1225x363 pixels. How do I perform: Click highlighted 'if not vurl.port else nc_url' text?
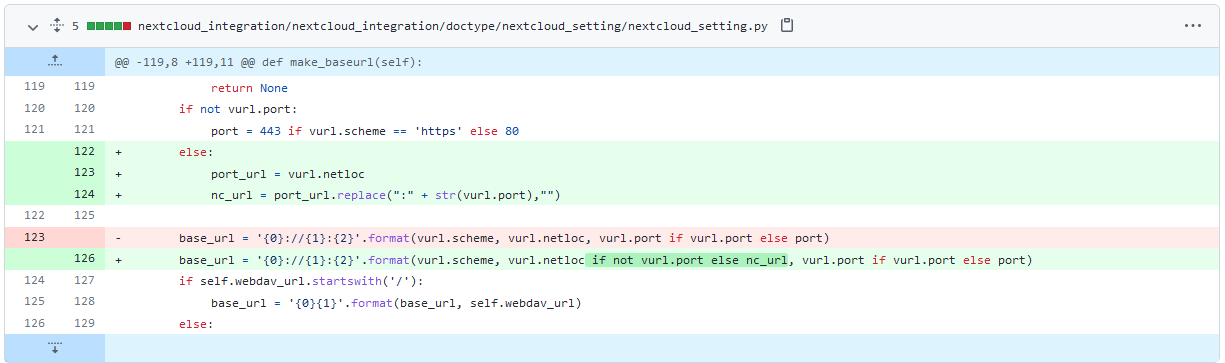(686, 260)
